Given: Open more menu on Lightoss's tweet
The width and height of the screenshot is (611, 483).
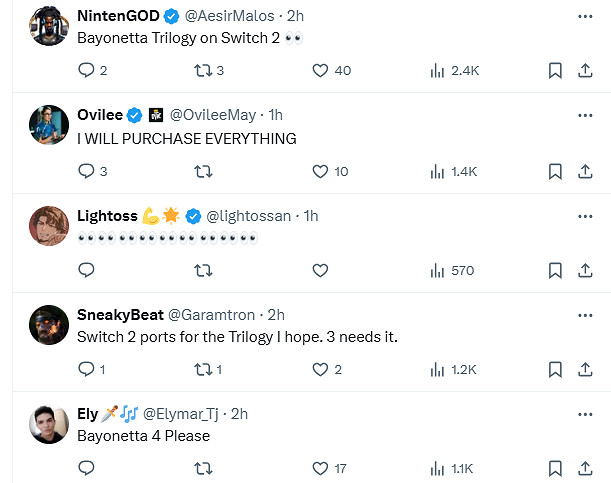Looking at the screenshot, I should click(585, 215).
